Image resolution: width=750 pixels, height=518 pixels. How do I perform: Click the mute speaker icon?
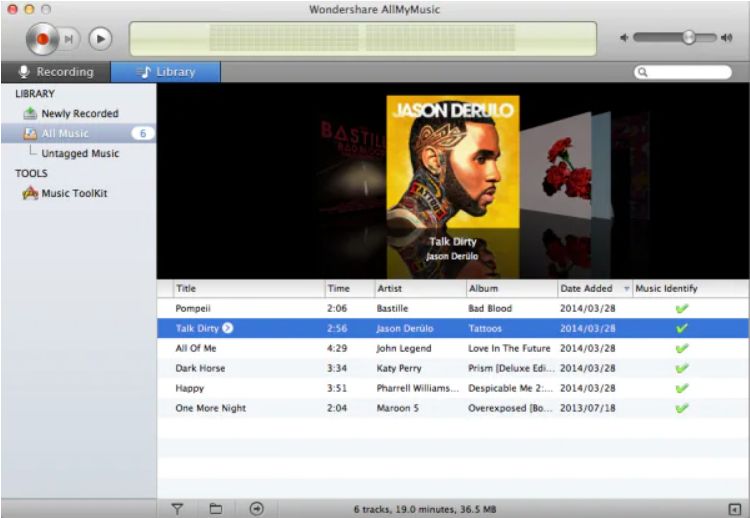click(x=624, y=38)
